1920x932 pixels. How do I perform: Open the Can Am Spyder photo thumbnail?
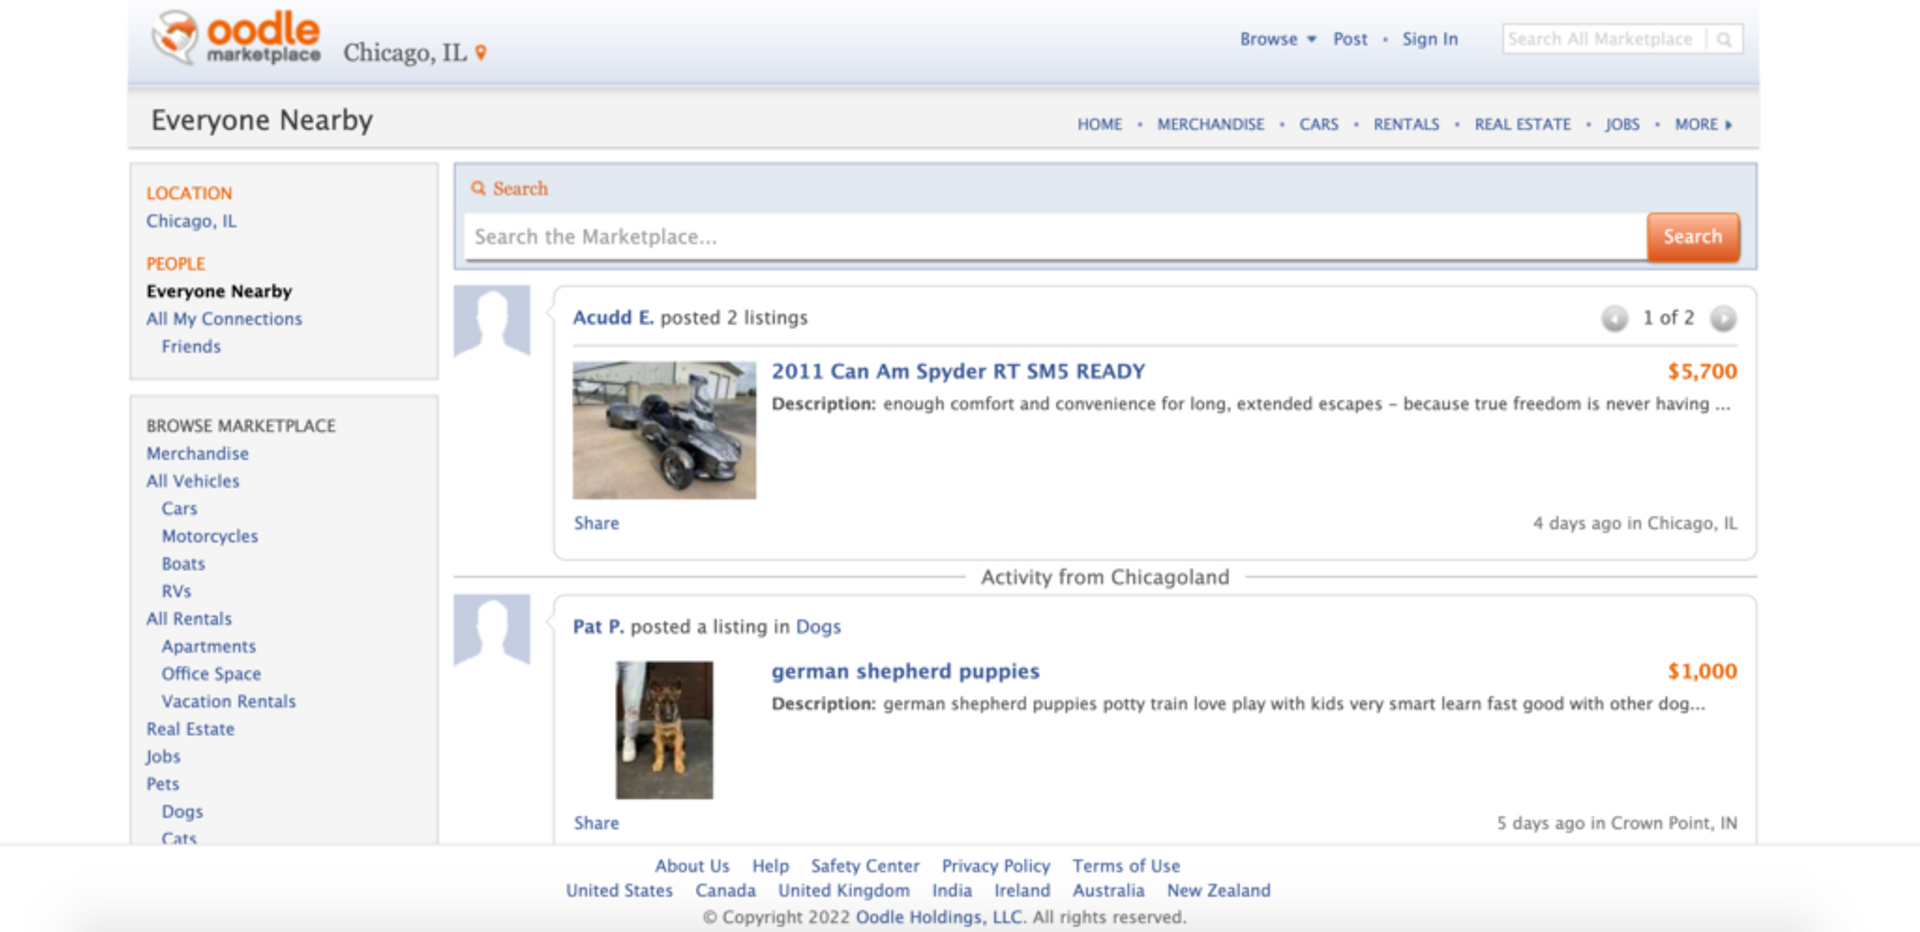tap(664, 430)
